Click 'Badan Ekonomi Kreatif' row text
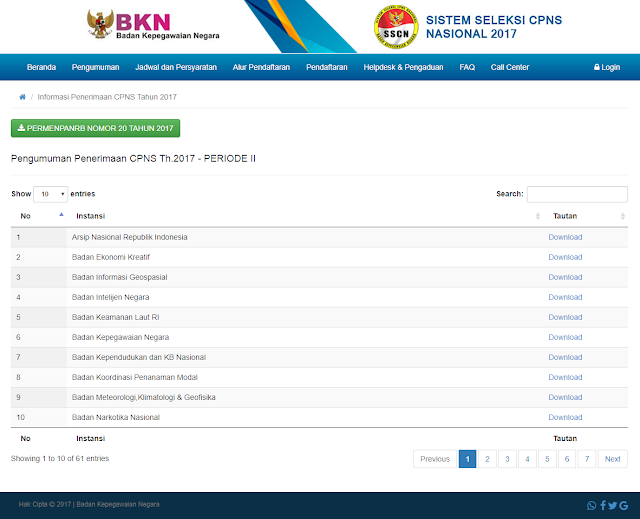Viewport: 640px width, 519px height. (111, 257)
